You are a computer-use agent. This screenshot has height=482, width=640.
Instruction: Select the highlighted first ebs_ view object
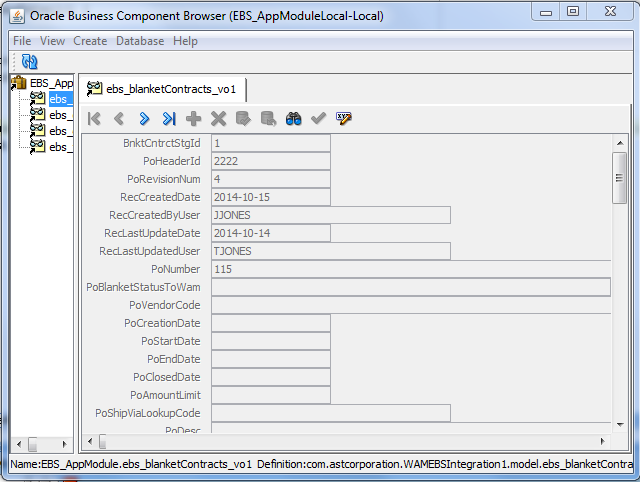(x=51, y=99)
